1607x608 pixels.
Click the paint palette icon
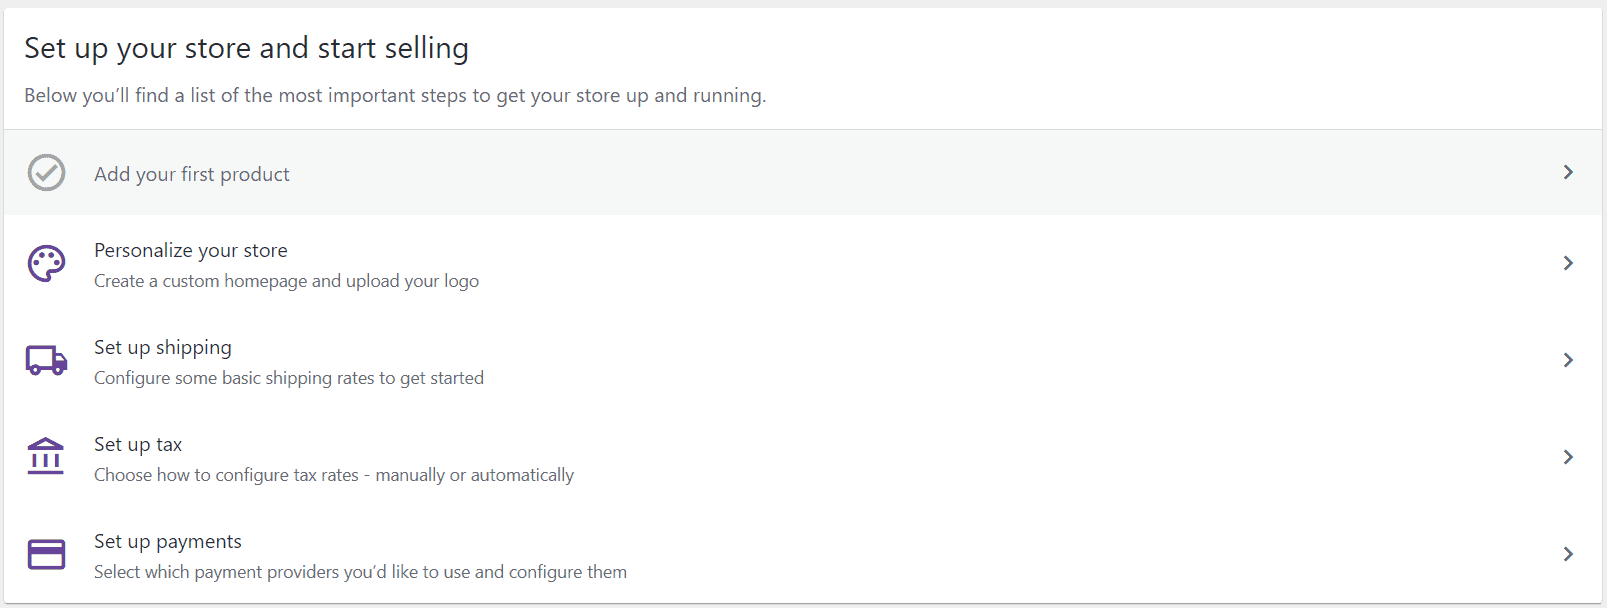click(x=46, y=264)
